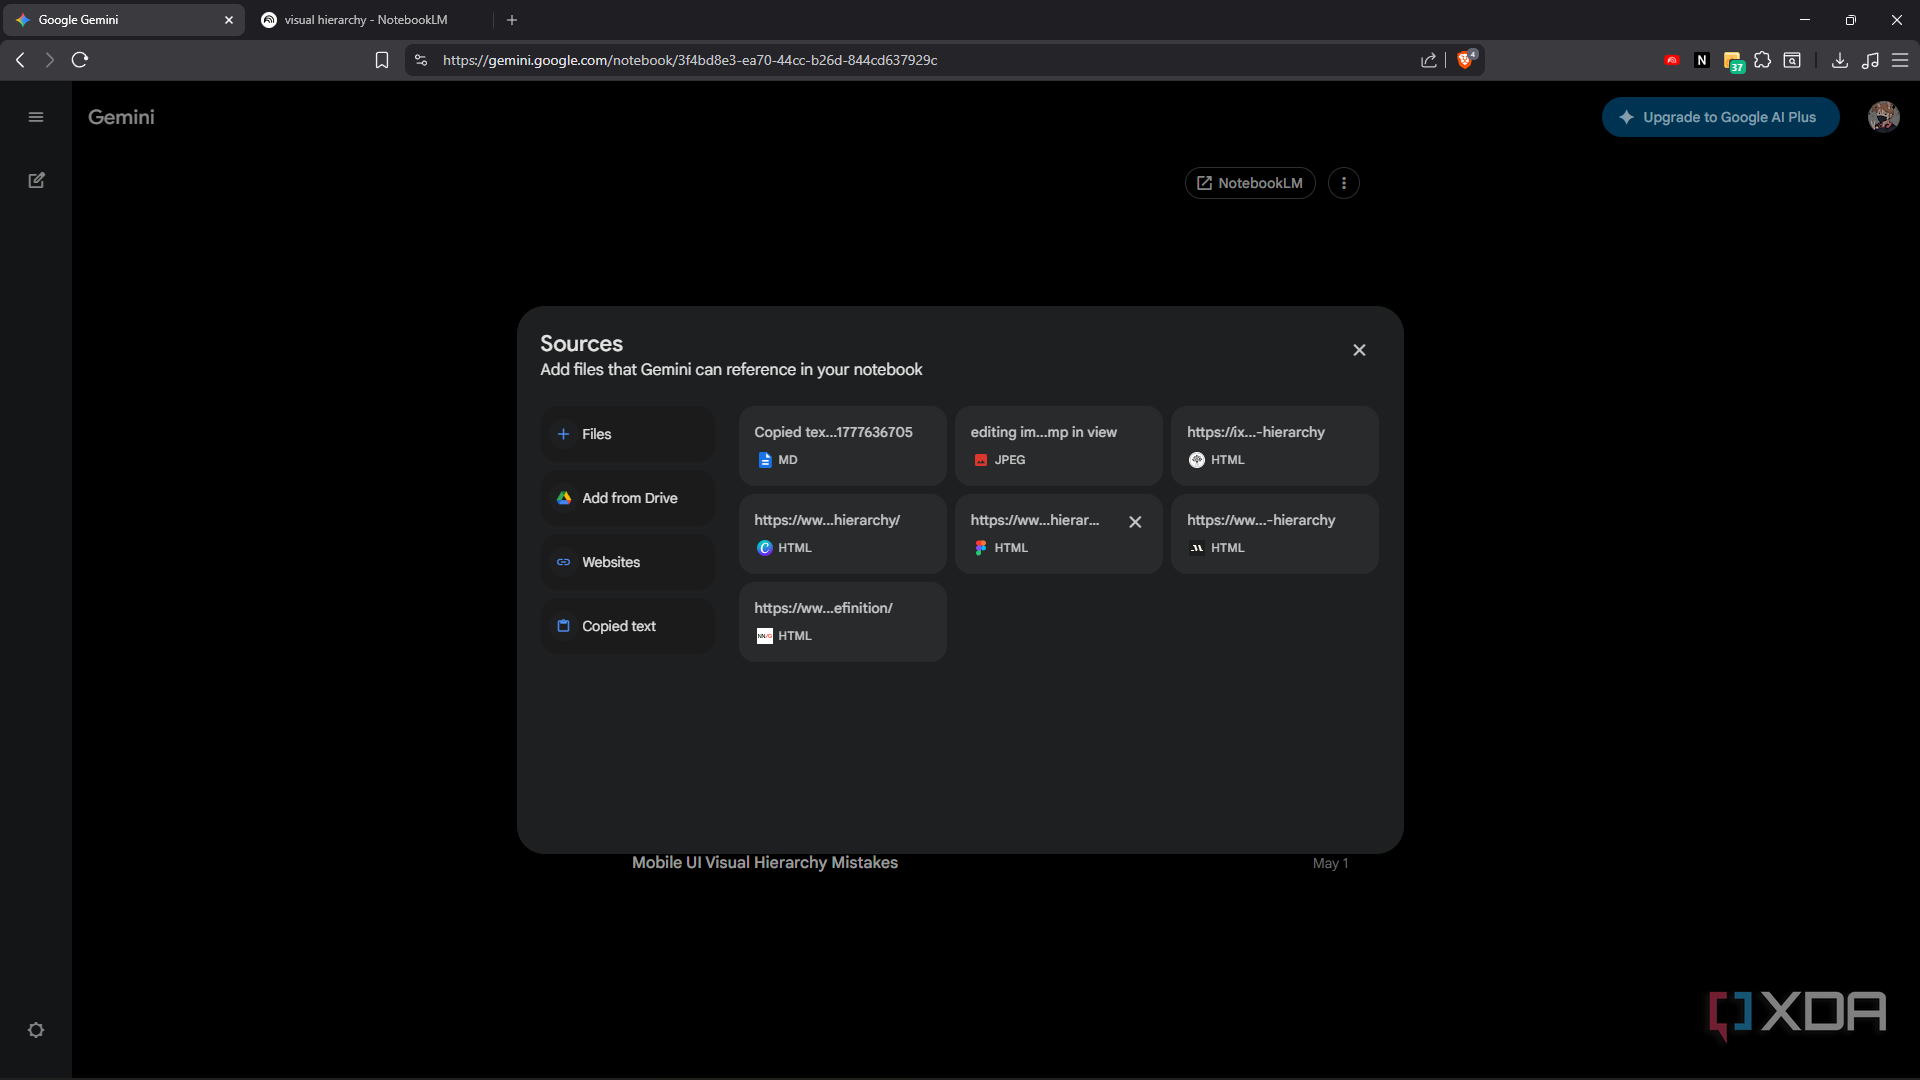Close the Sources dialog
The width and height of the screenshot is (1920, 1080).
1359,350
